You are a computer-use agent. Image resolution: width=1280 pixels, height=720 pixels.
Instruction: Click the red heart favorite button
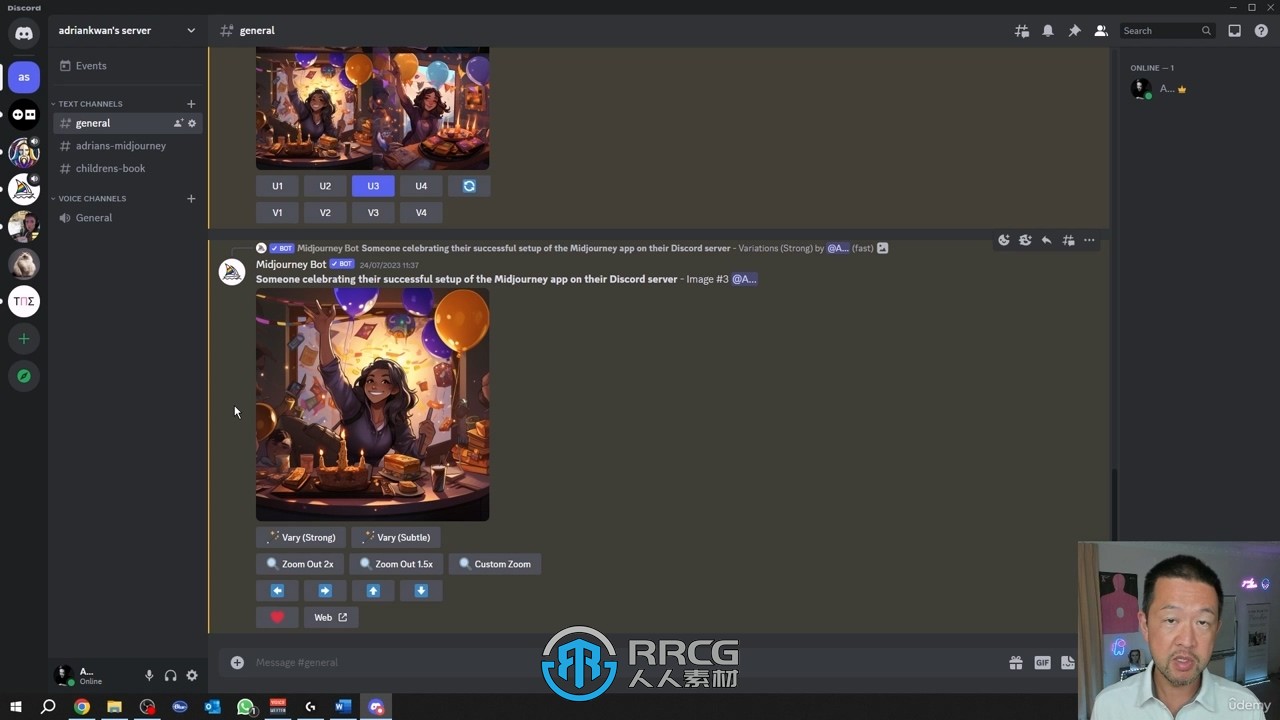click(x=277, y=617)
